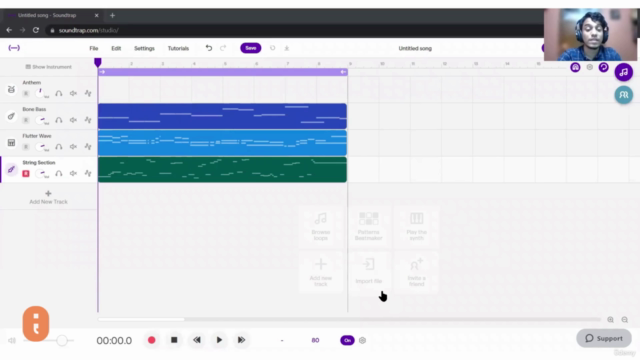Open Play the synth tile
The image size is (640, 360).
coord(416,226)
